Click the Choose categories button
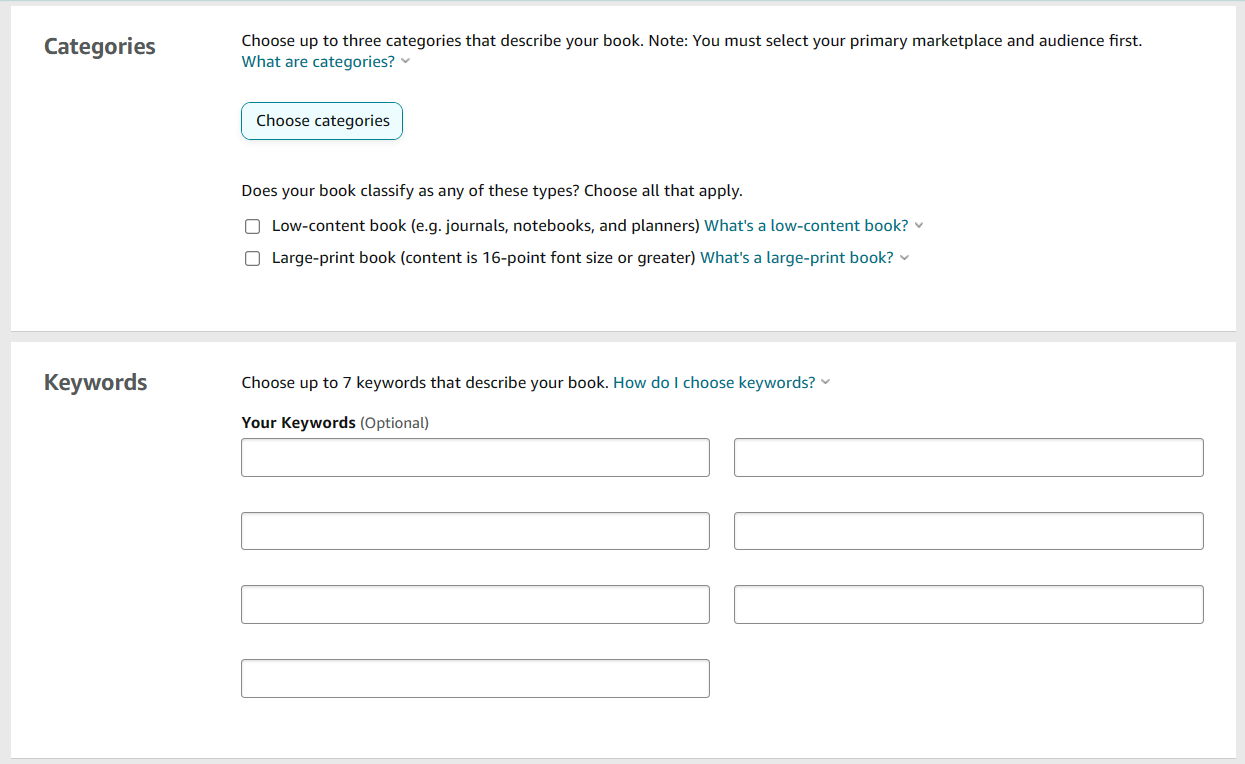The image size is (1245, 764). pyautogui.click(x=322, y=121)
